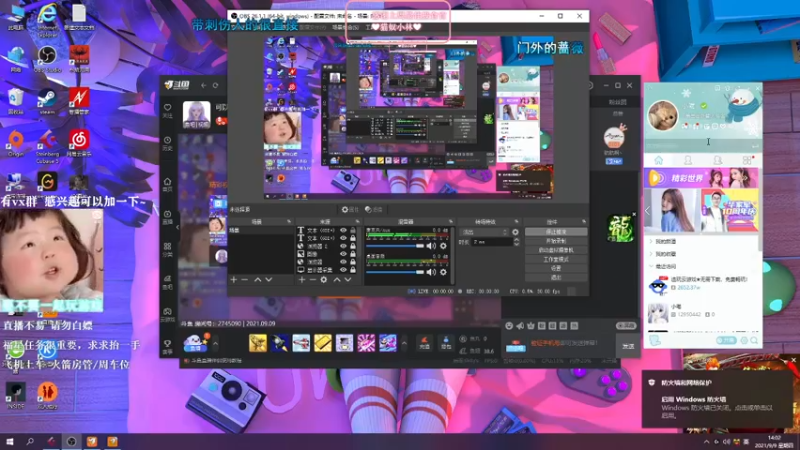Start recording button in OBS controls
The height and width of the screenshot is (450, 800).
point(556,241)
